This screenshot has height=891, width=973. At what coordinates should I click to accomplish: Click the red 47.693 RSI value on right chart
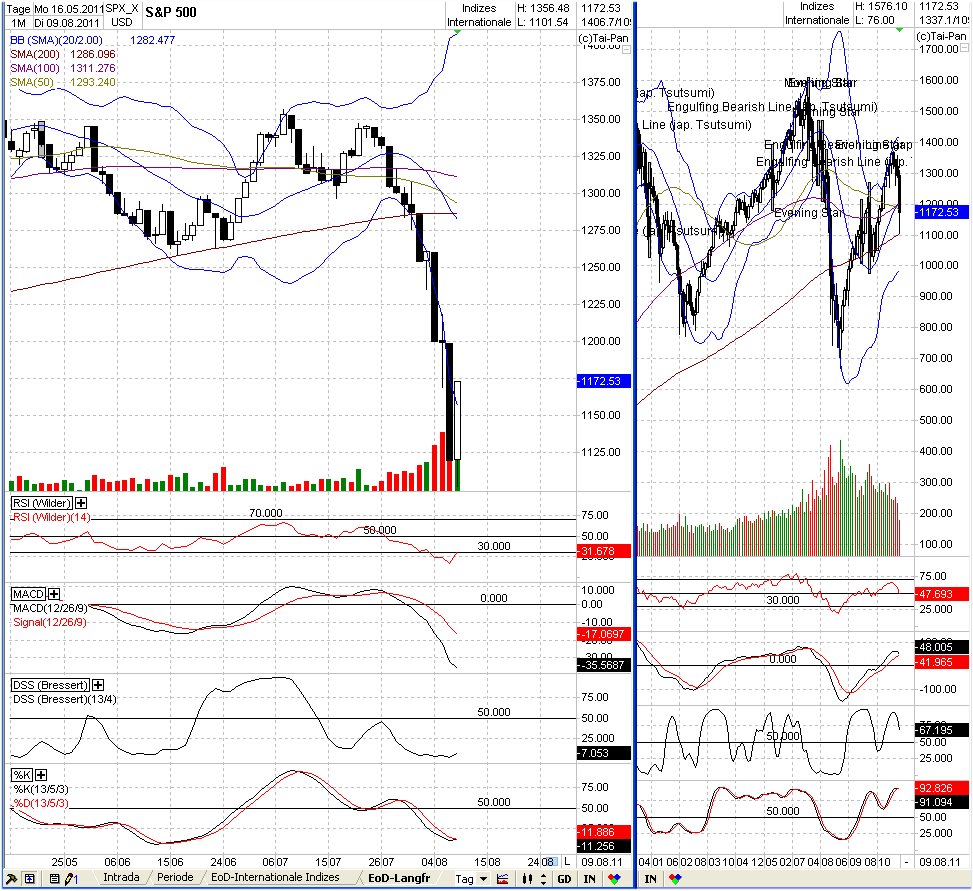tap(941, 594)
